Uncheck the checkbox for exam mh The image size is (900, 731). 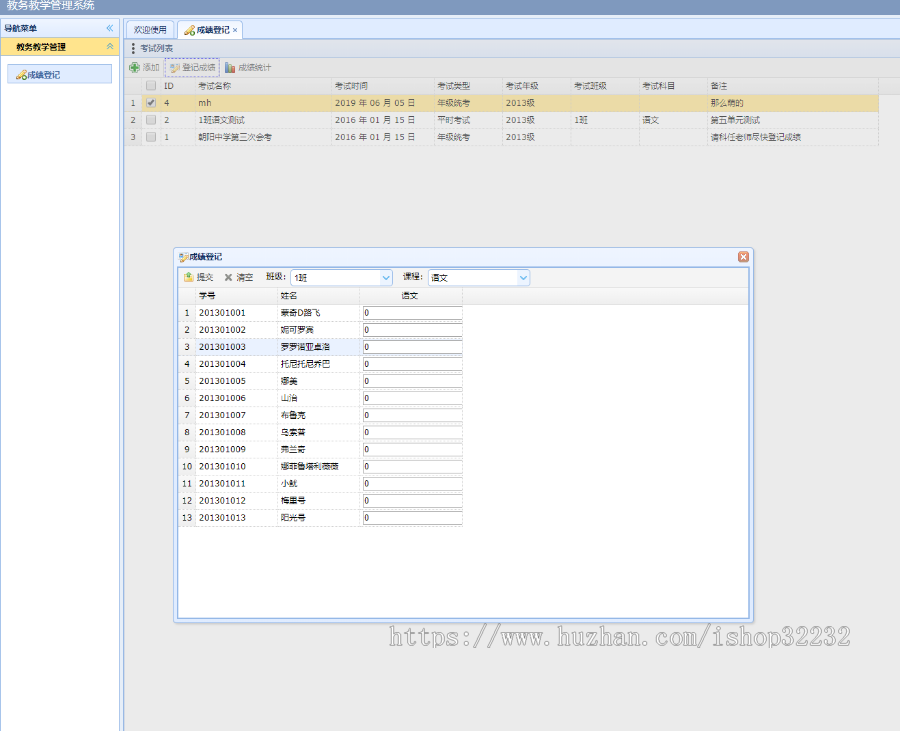tap(151, 102)
